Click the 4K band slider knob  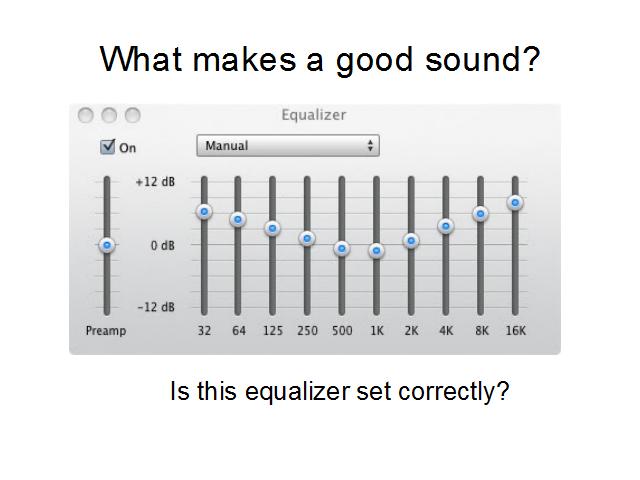(x=446, y=226)
